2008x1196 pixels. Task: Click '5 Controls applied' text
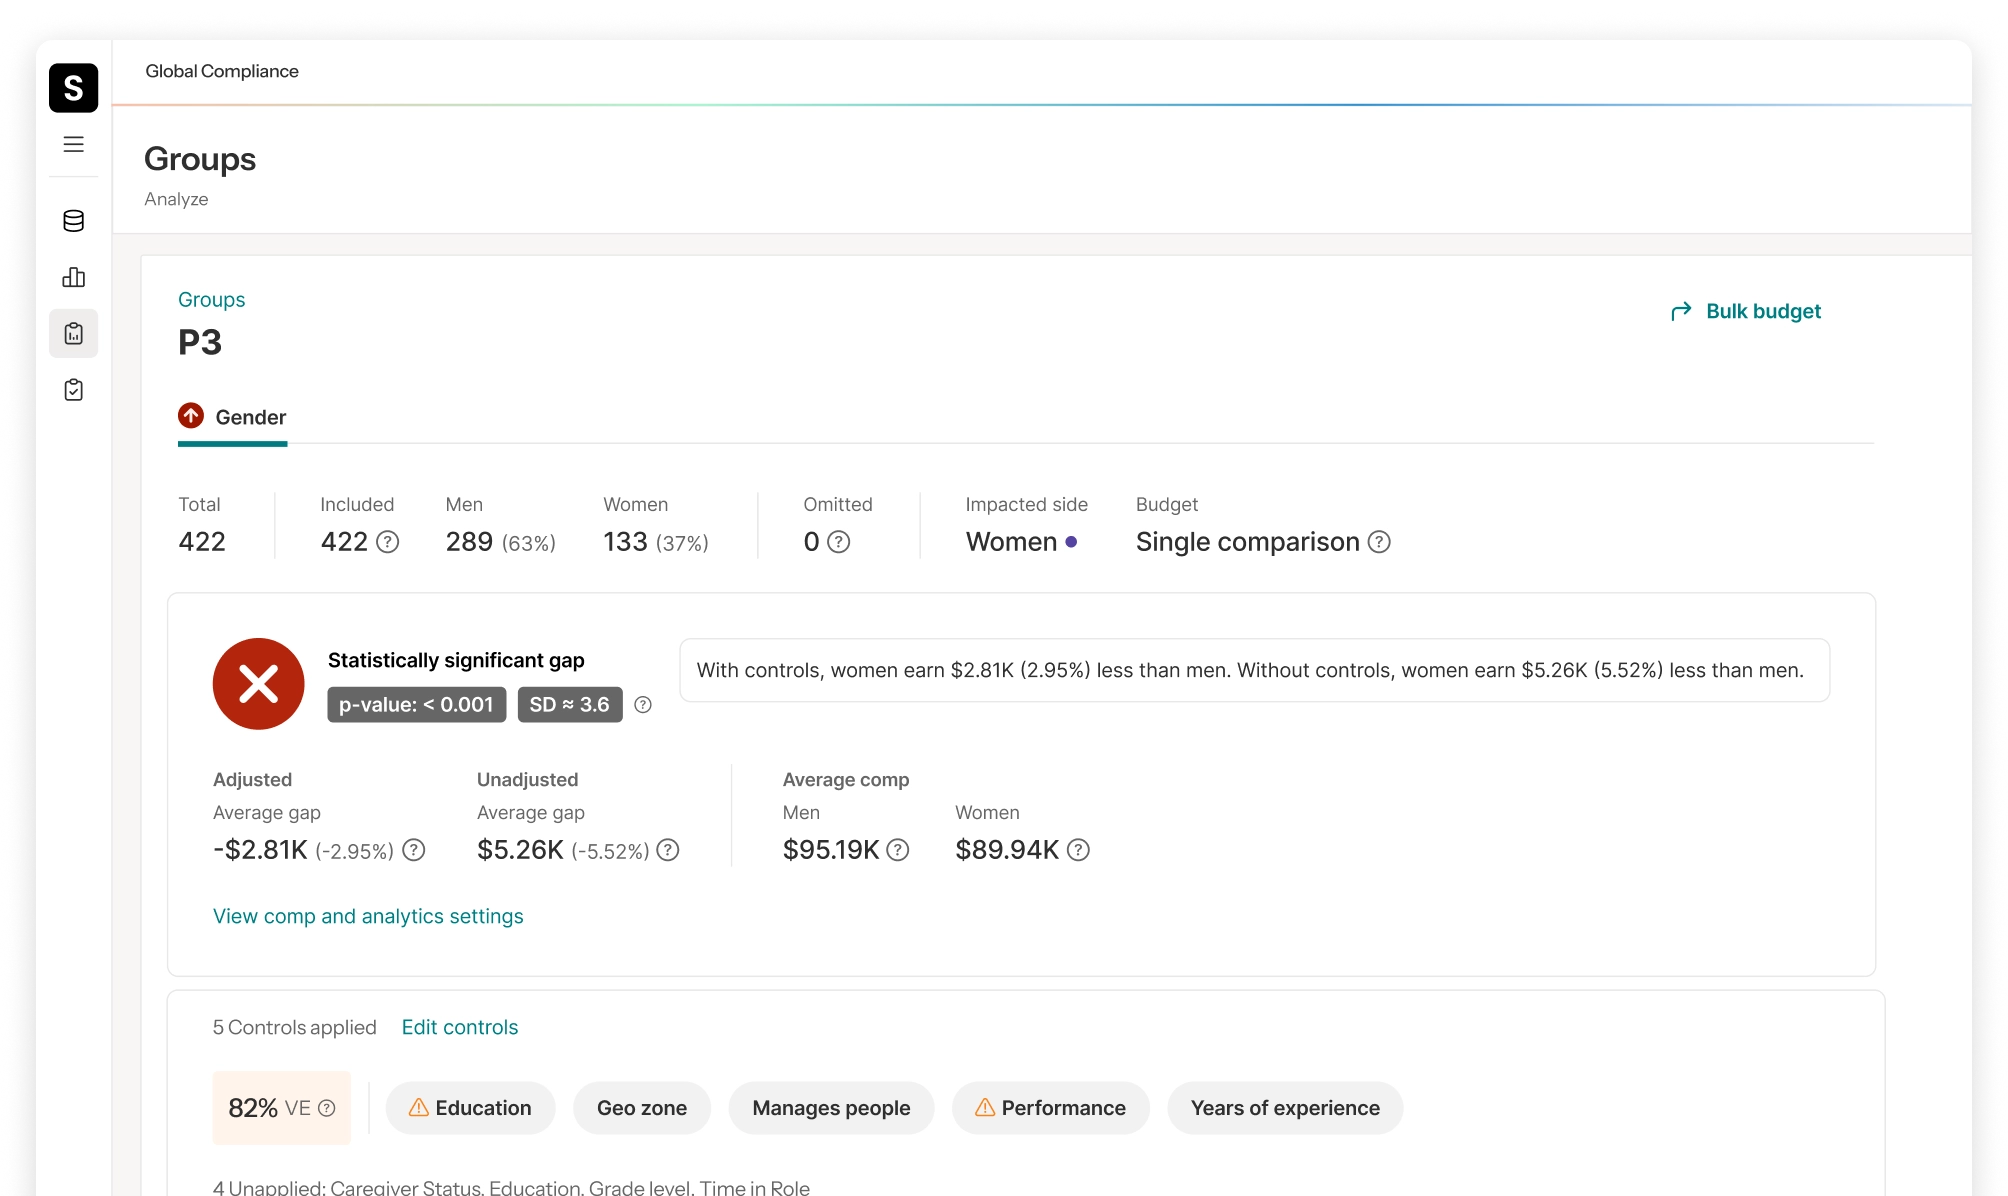tap(295, 1027)
